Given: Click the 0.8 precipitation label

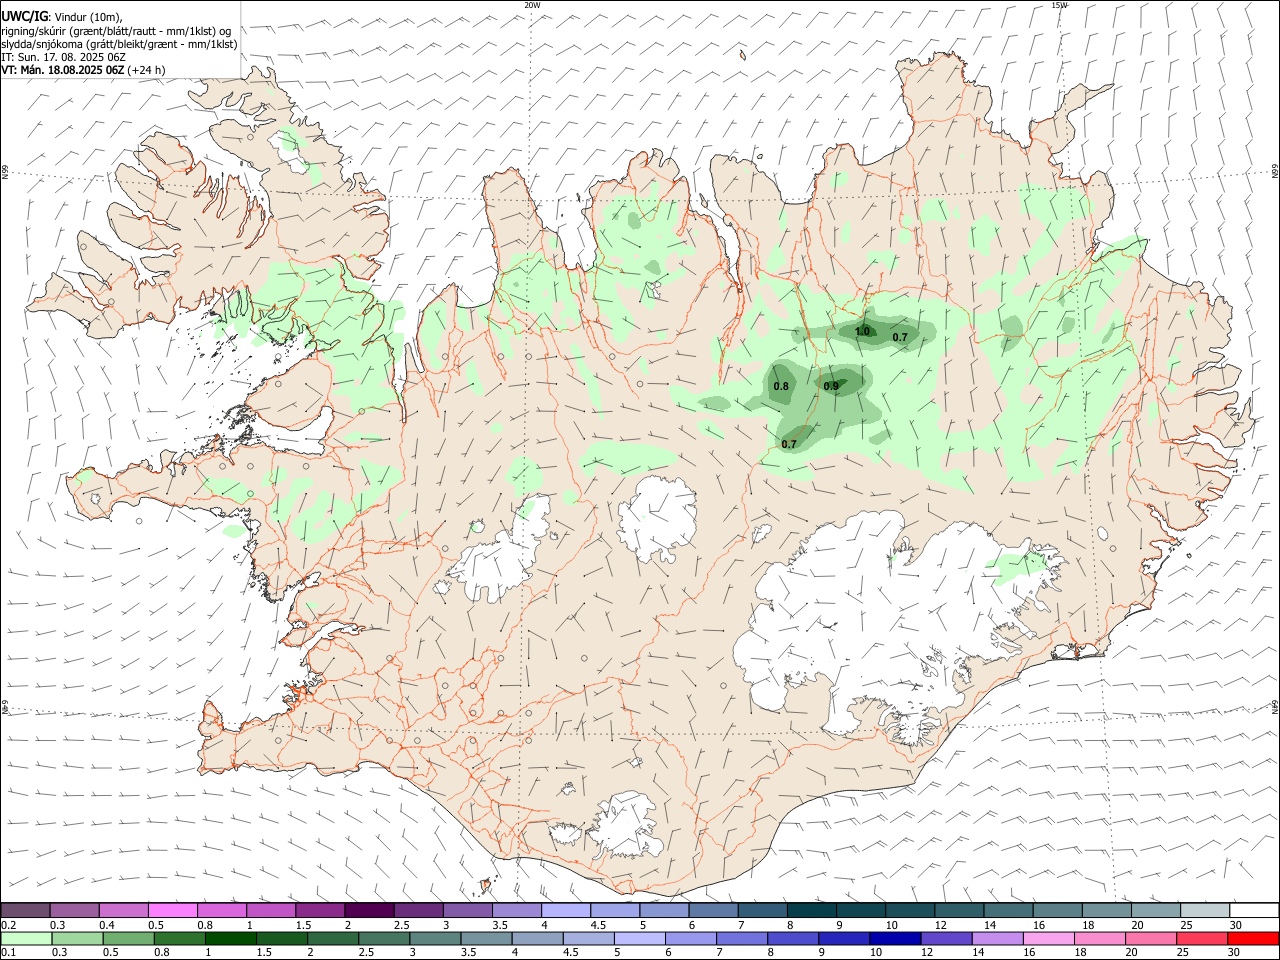Looking at the screenshot, I should [781, 386].
